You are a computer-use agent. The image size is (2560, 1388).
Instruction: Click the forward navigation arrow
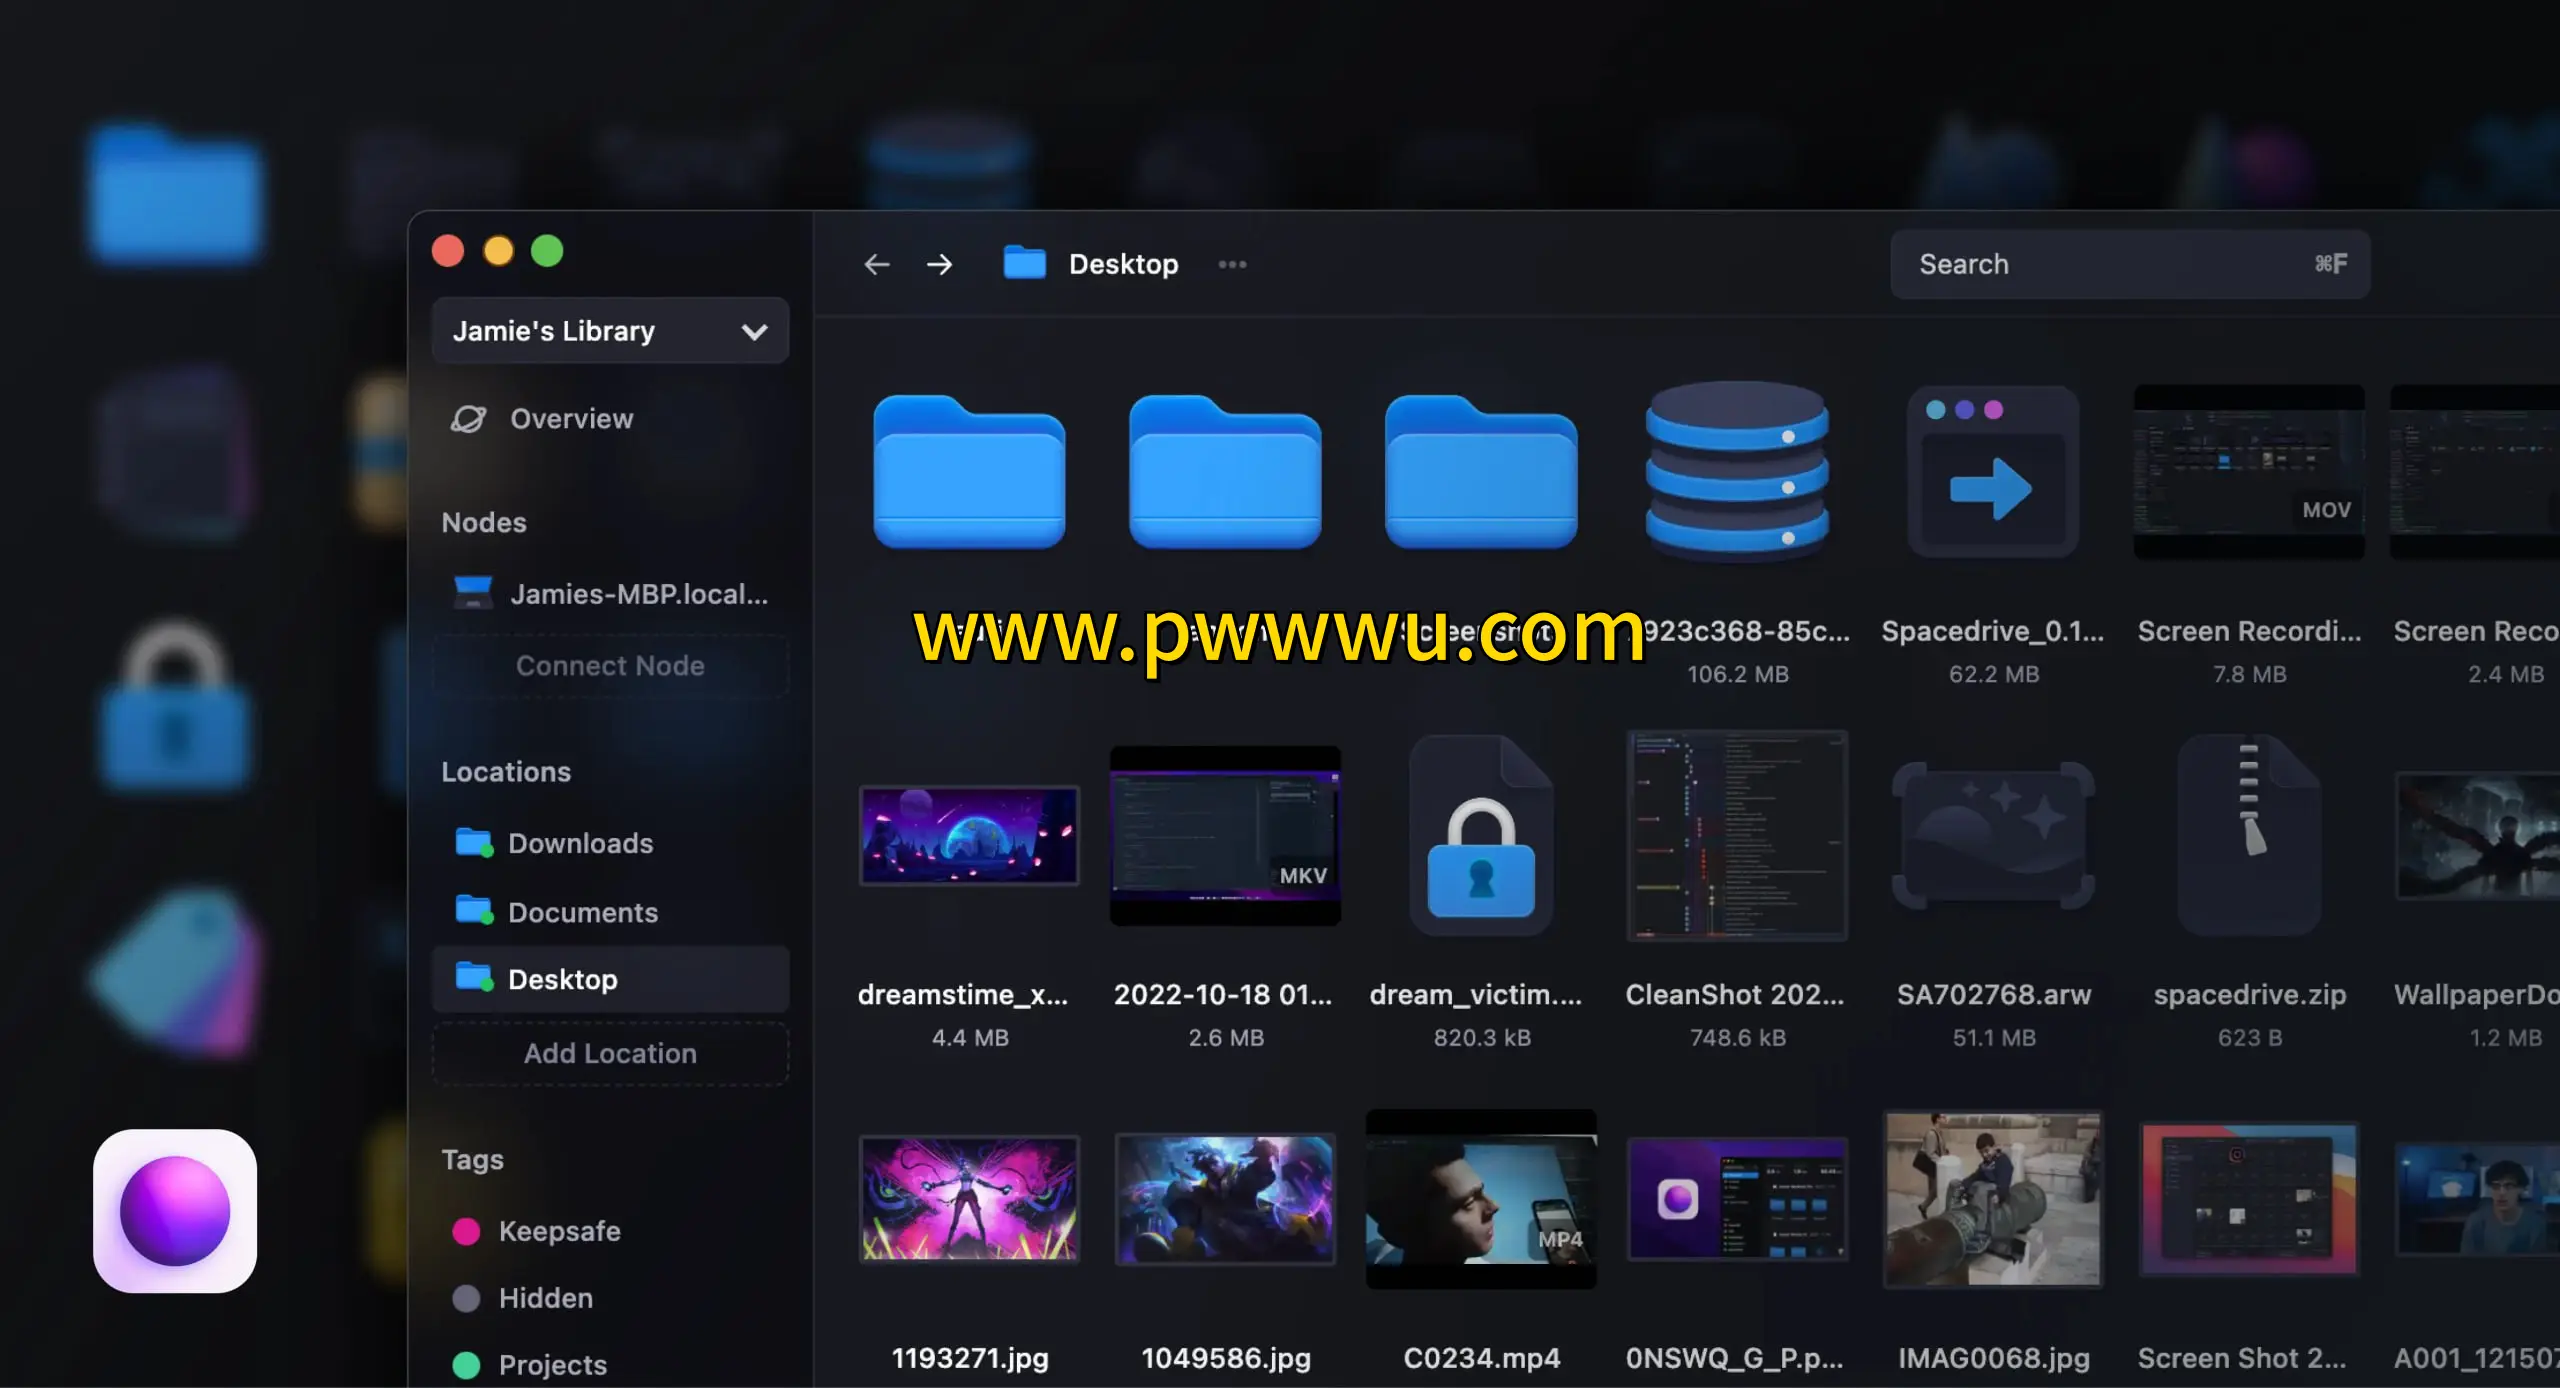(939, 264)
